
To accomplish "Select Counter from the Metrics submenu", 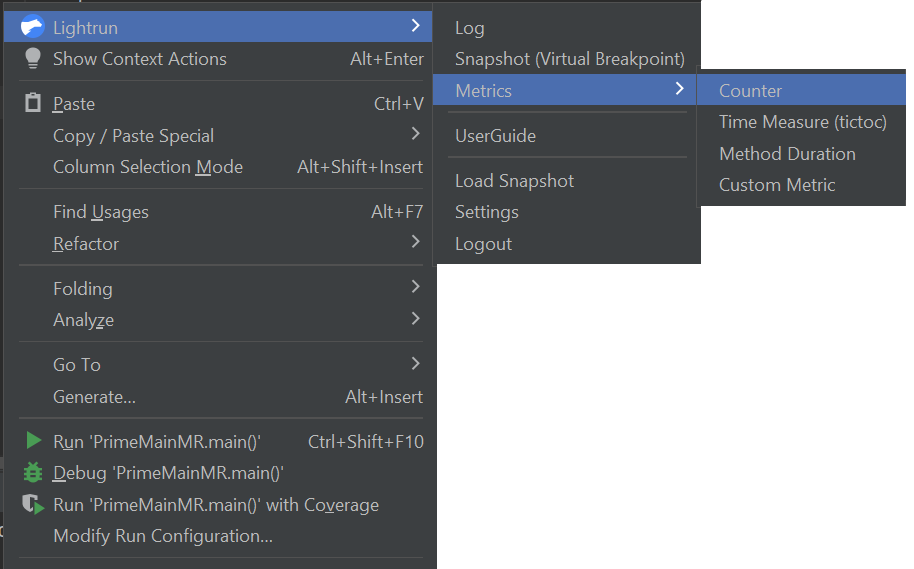I will (750, 91).
